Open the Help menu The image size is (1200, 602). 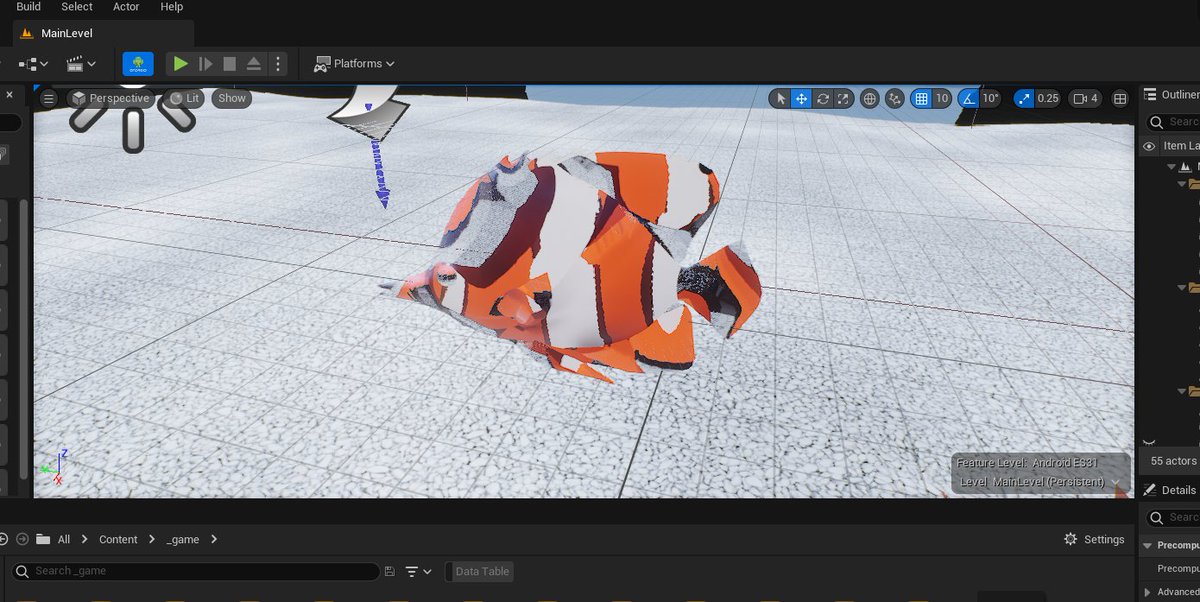pyautogui.click(x=172, y=7)
